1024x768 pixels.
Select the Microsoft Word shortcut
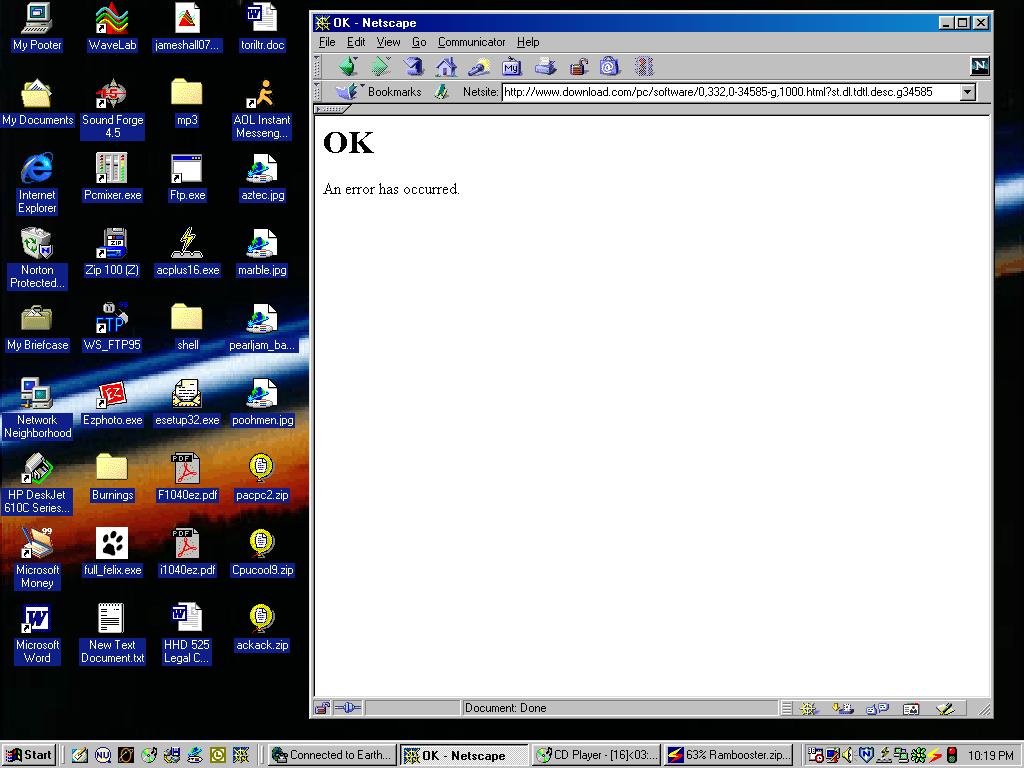tap(37, 634)
